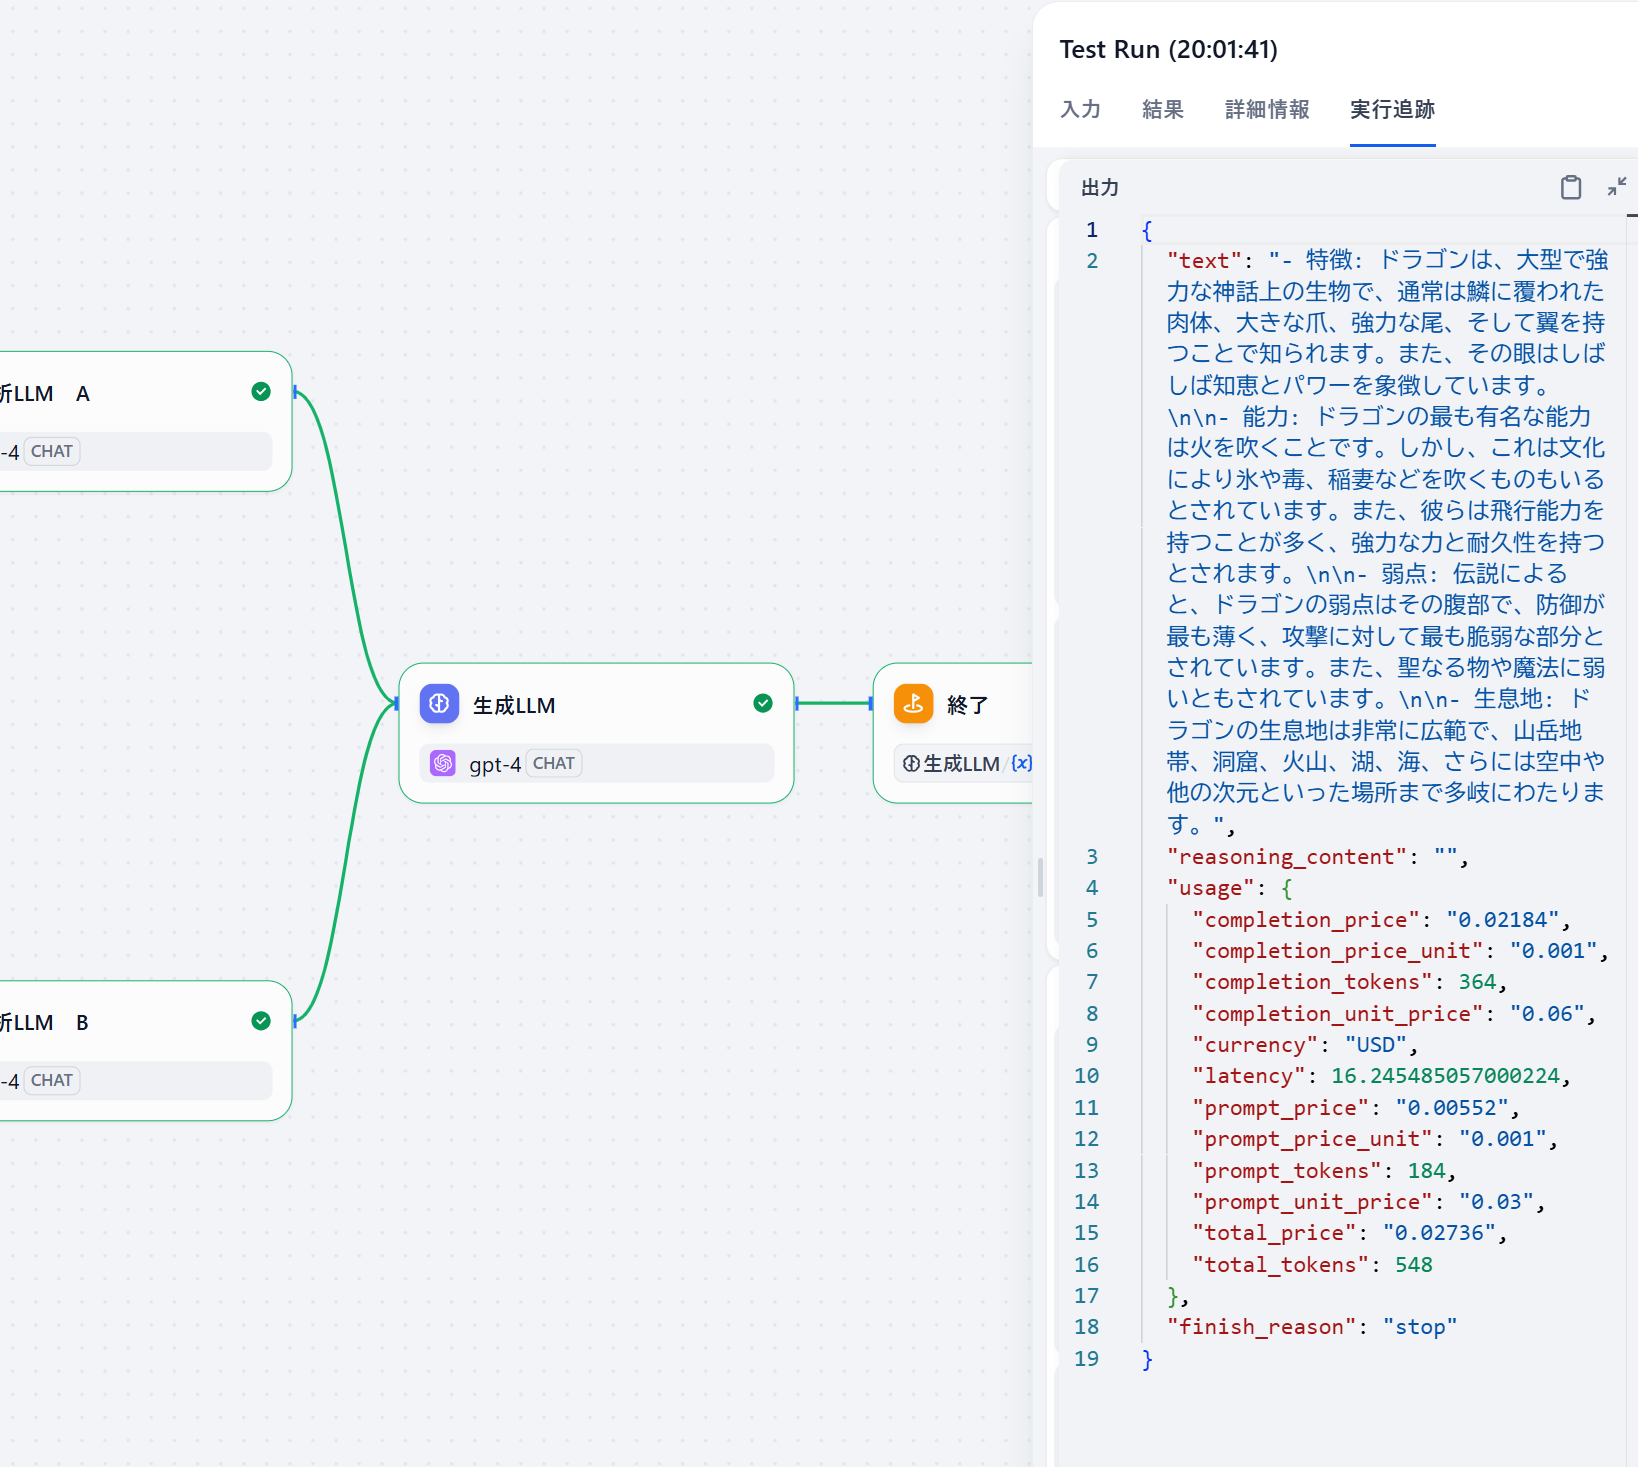Click the orange 終了 node icon
Viewport: 1638px width, 1467px height.
coord(913,704)
